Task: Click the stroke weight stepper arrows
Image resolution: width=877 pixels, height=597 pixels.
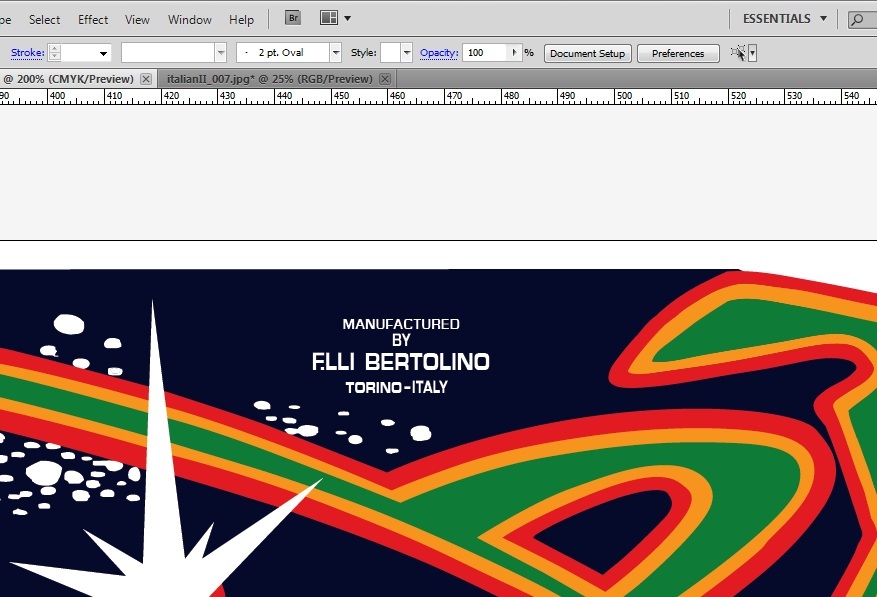Action: 55,53
